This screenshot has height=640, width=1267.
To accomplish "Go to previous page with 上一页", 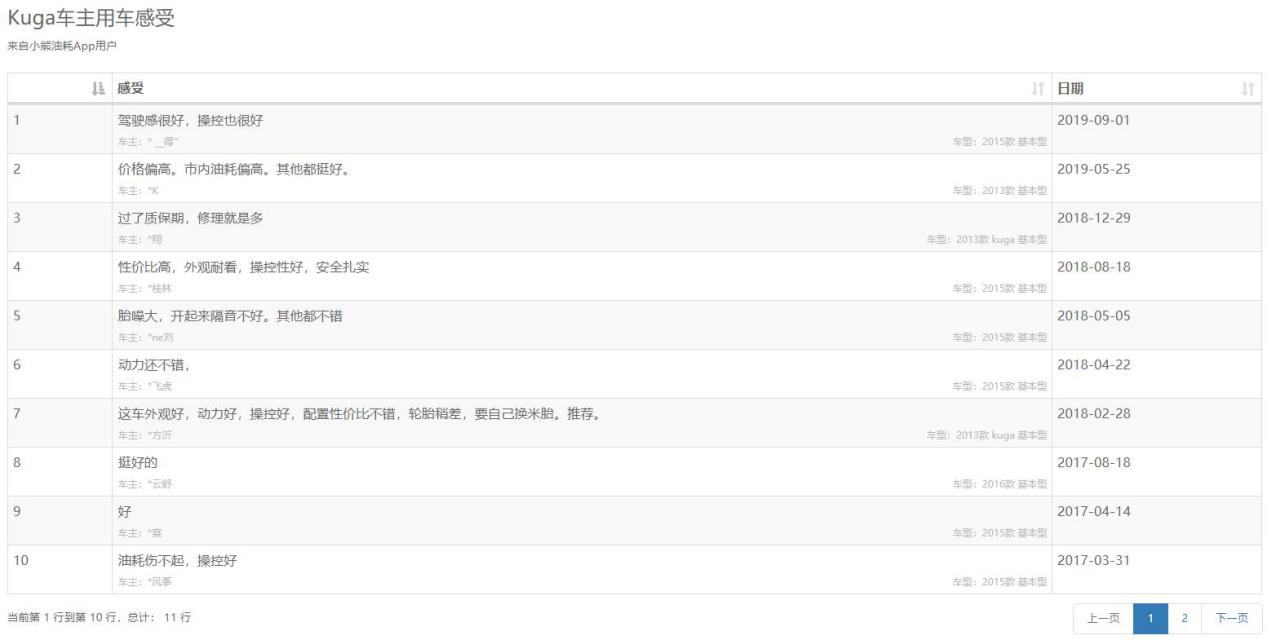I will [x=1103, y=618].
